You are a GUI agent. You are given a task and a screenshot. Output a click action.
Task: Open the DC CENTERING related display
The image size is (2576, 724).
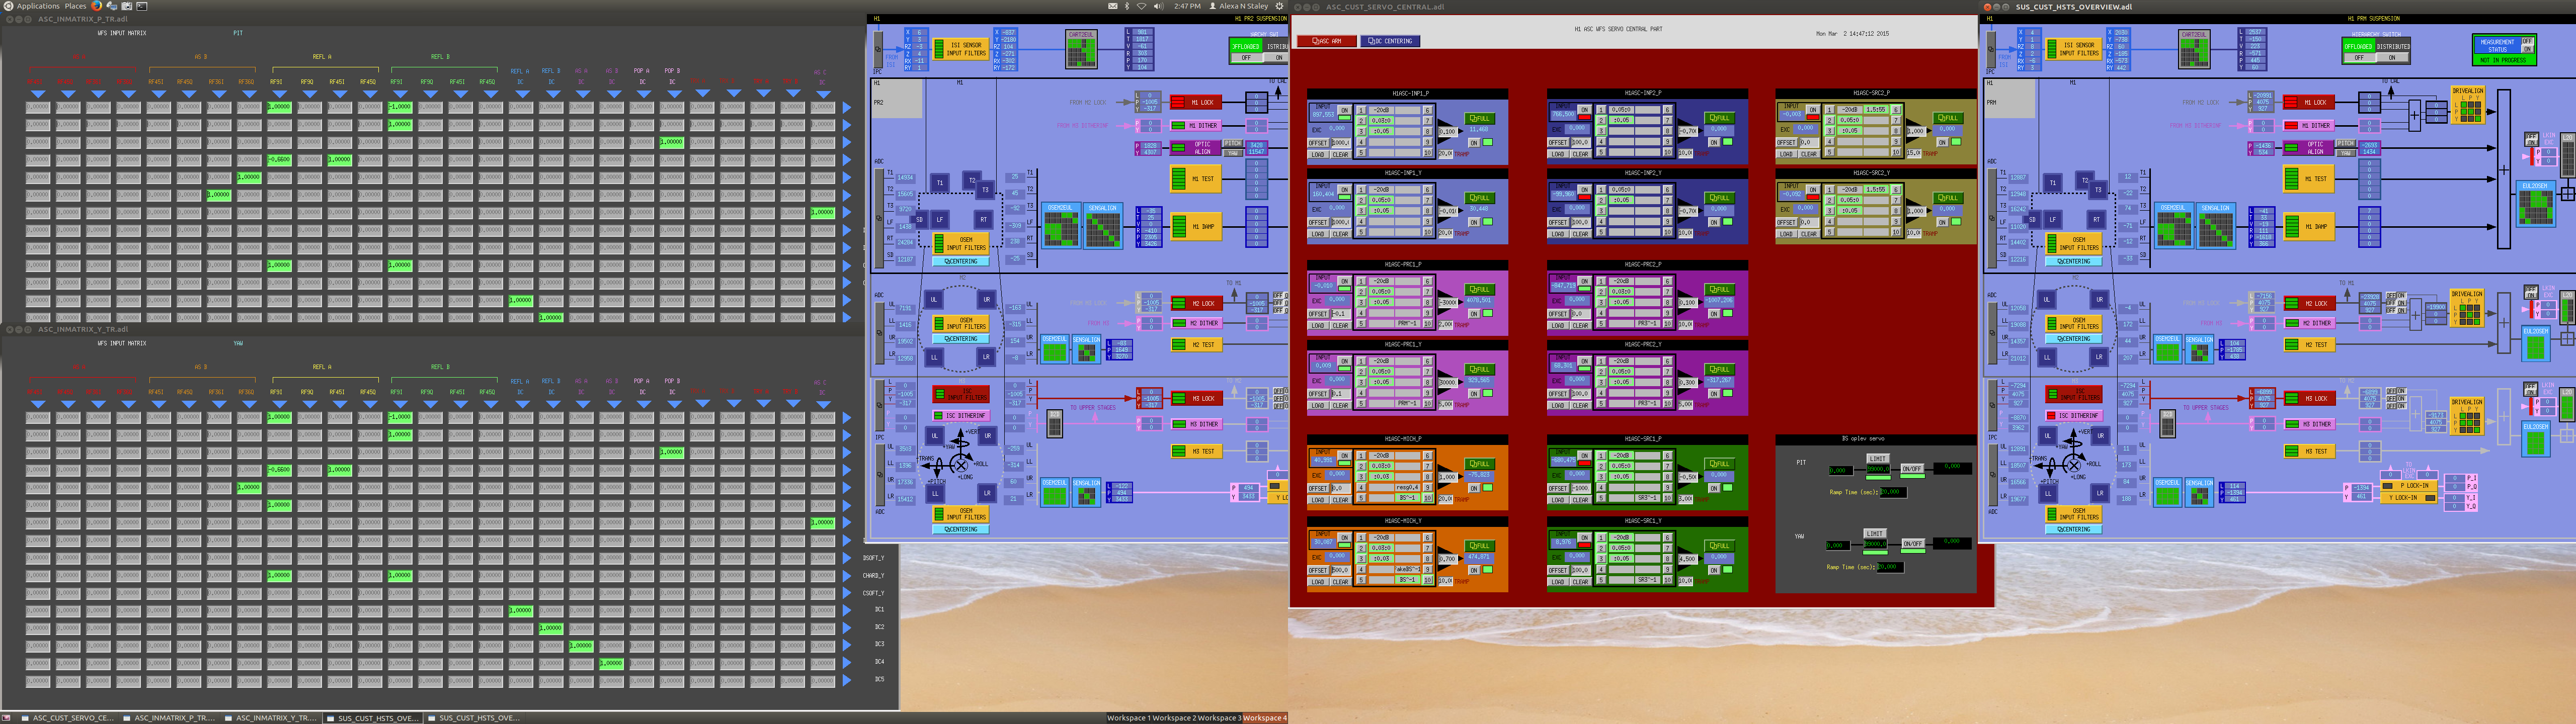coord(1390,41)
